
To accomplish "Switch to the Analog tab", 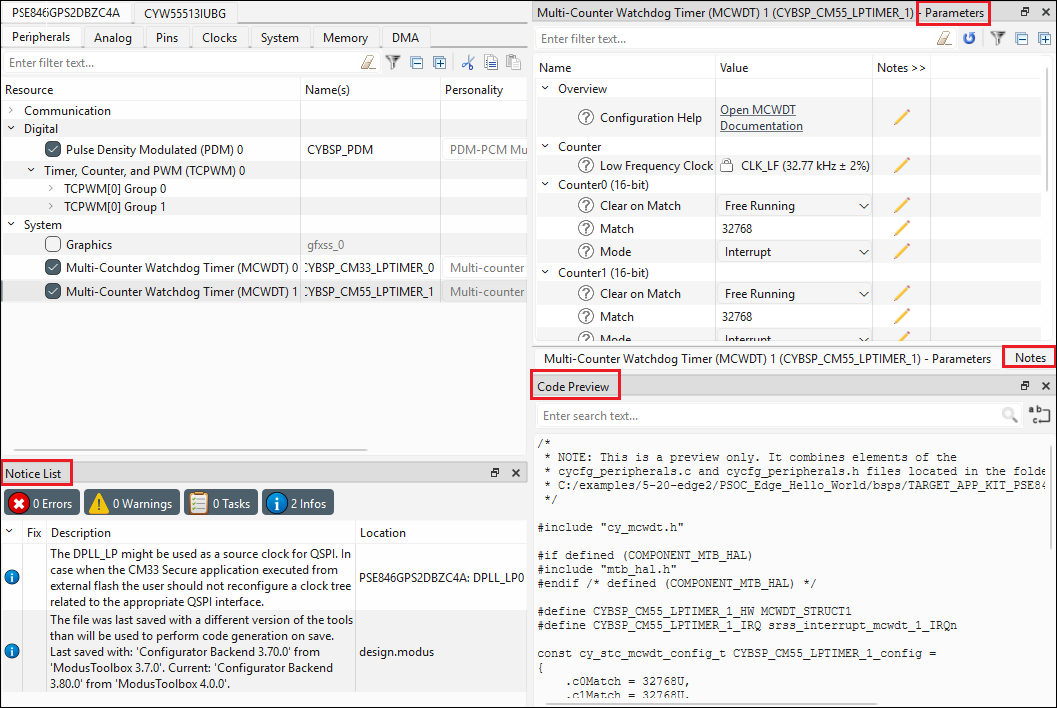I will (113, 38).
